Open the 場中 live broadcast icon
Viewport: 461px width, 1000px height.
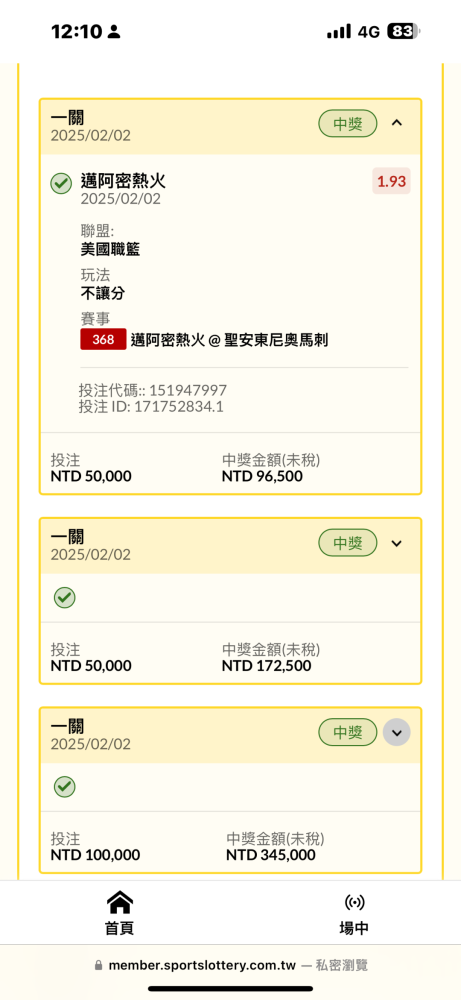[x=354, y=902]
